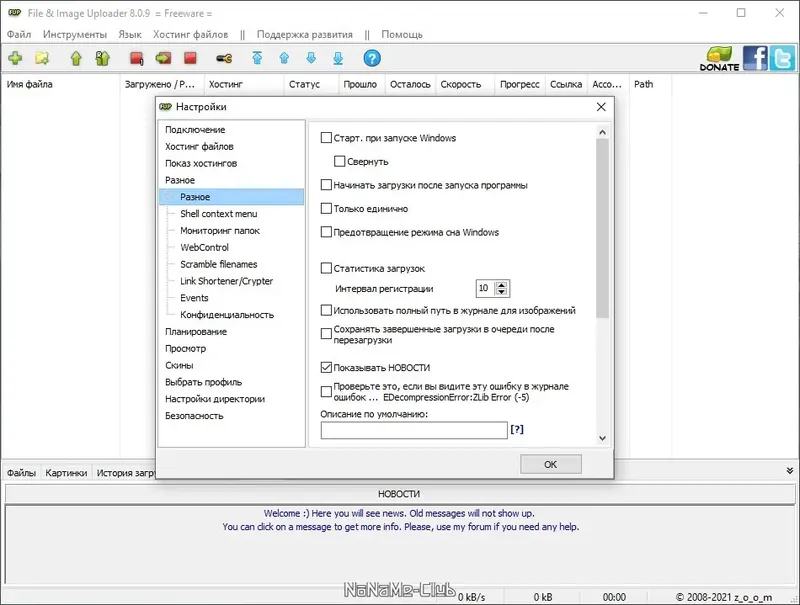Click the green plus add files icon
Viewport: 800px width, 605px height.
pos(15,58)
